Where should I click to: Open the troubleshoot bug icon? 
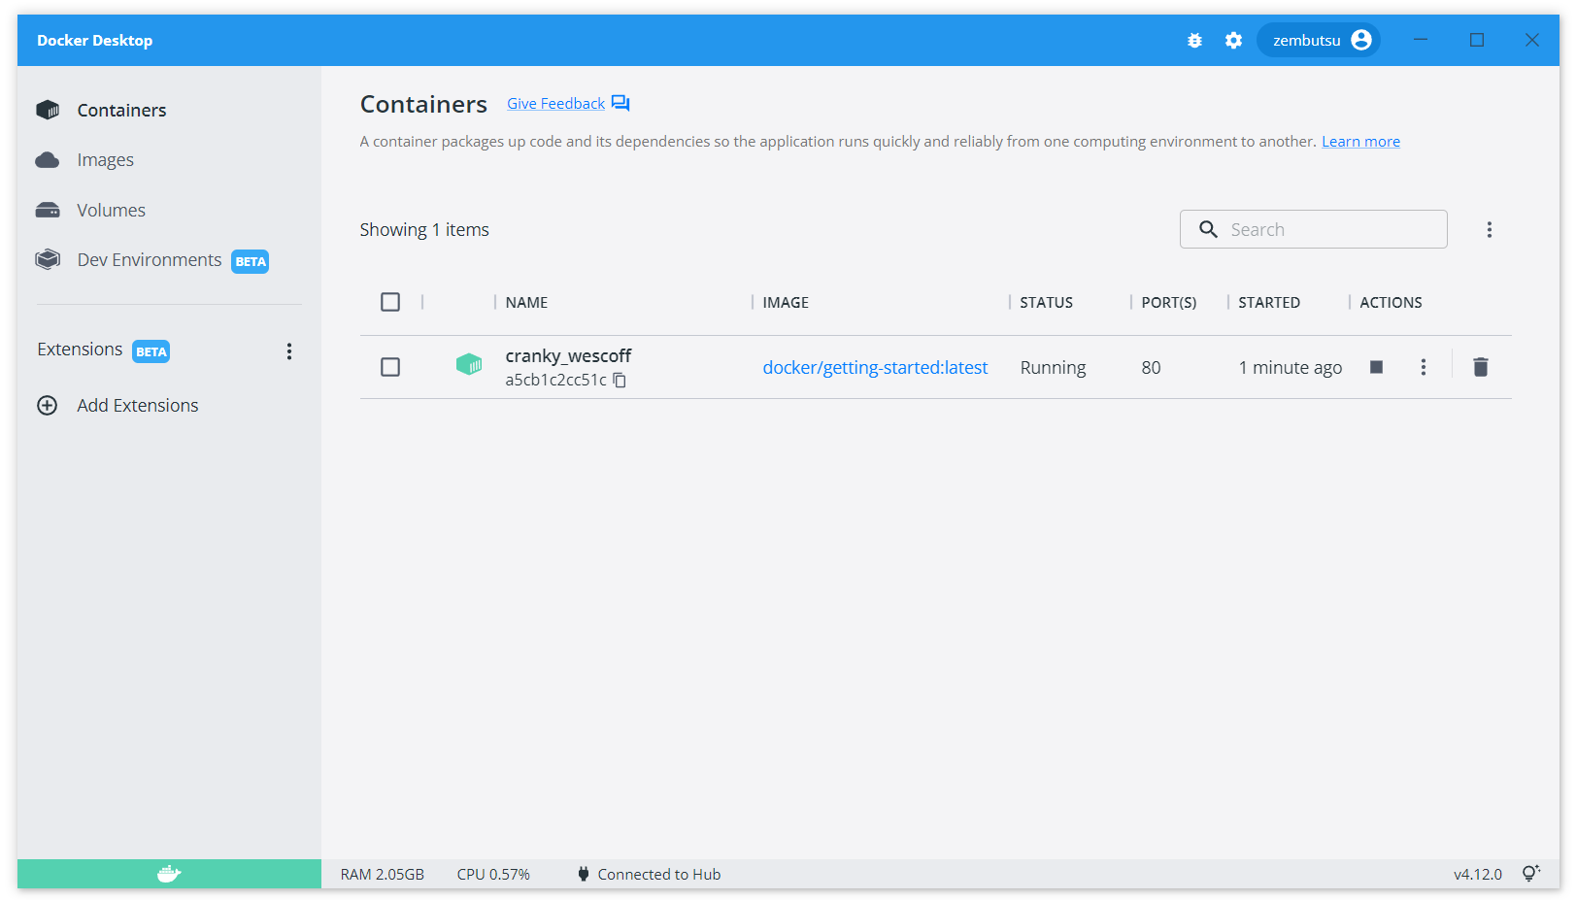click(x=1194, y=41)
